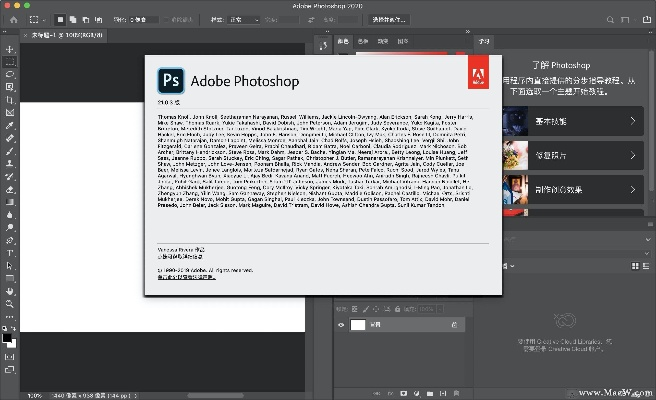Select the Move tool
Image resolution: width=656 pixels, height=400 pixels.
point(10,49)
